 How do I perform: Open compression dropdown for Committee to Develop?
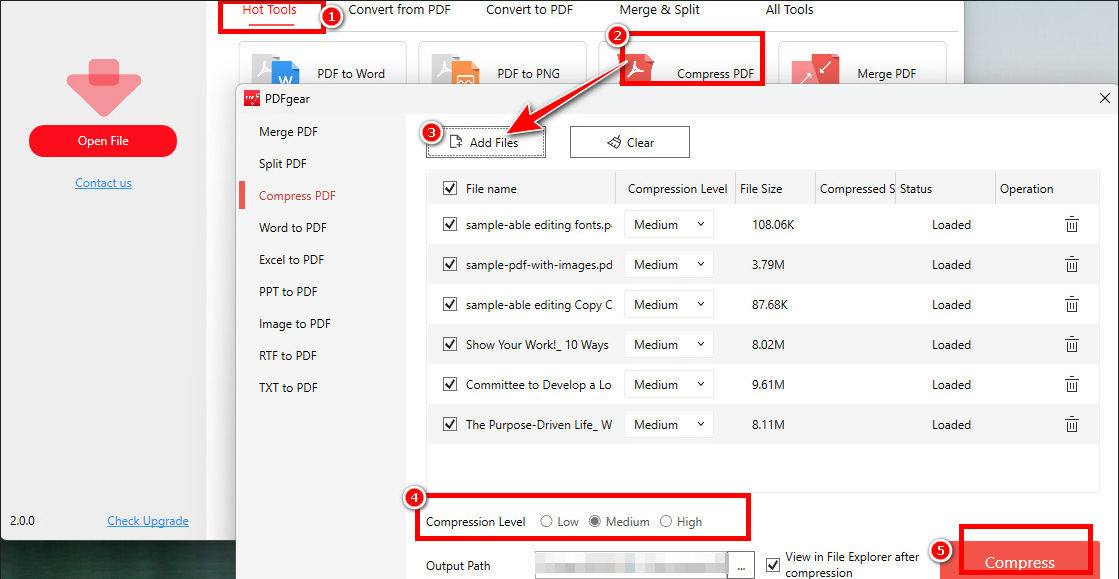(x=669, y=384)
